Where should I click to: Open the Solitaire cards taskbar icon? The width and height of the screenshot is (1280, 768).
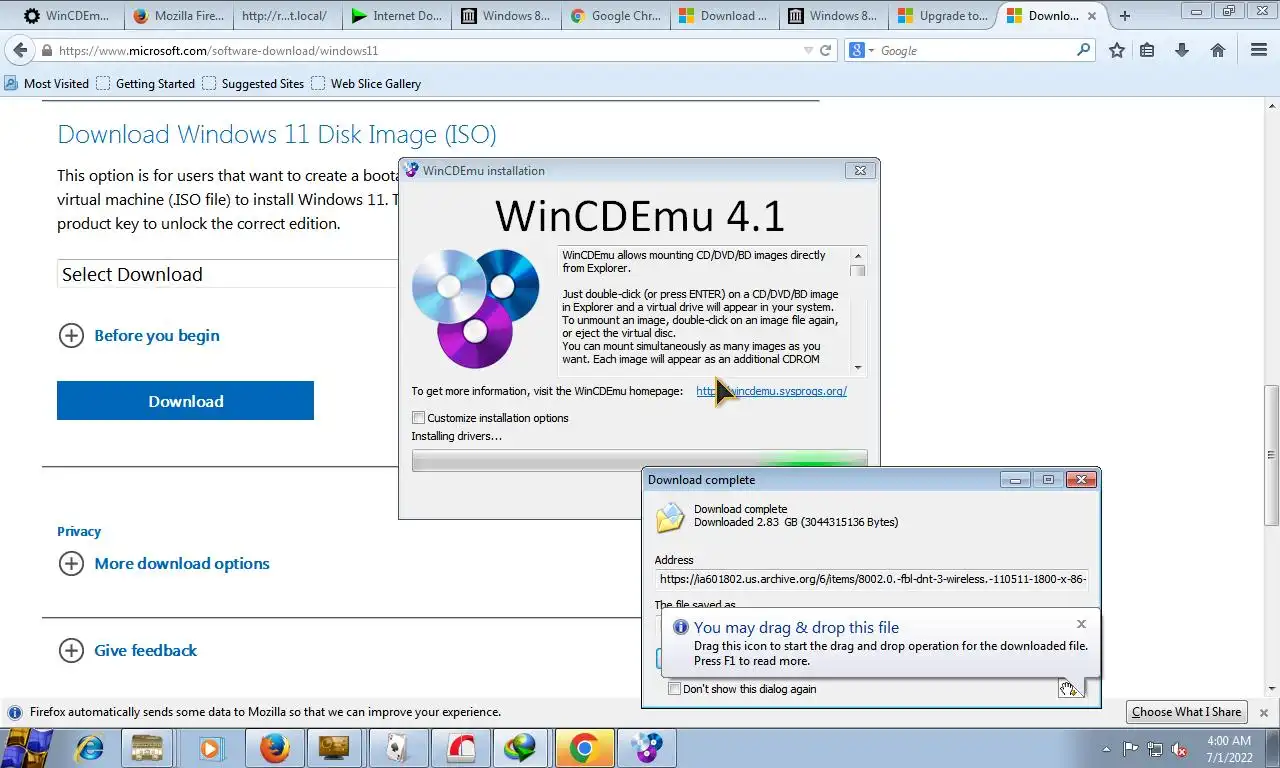398,748
